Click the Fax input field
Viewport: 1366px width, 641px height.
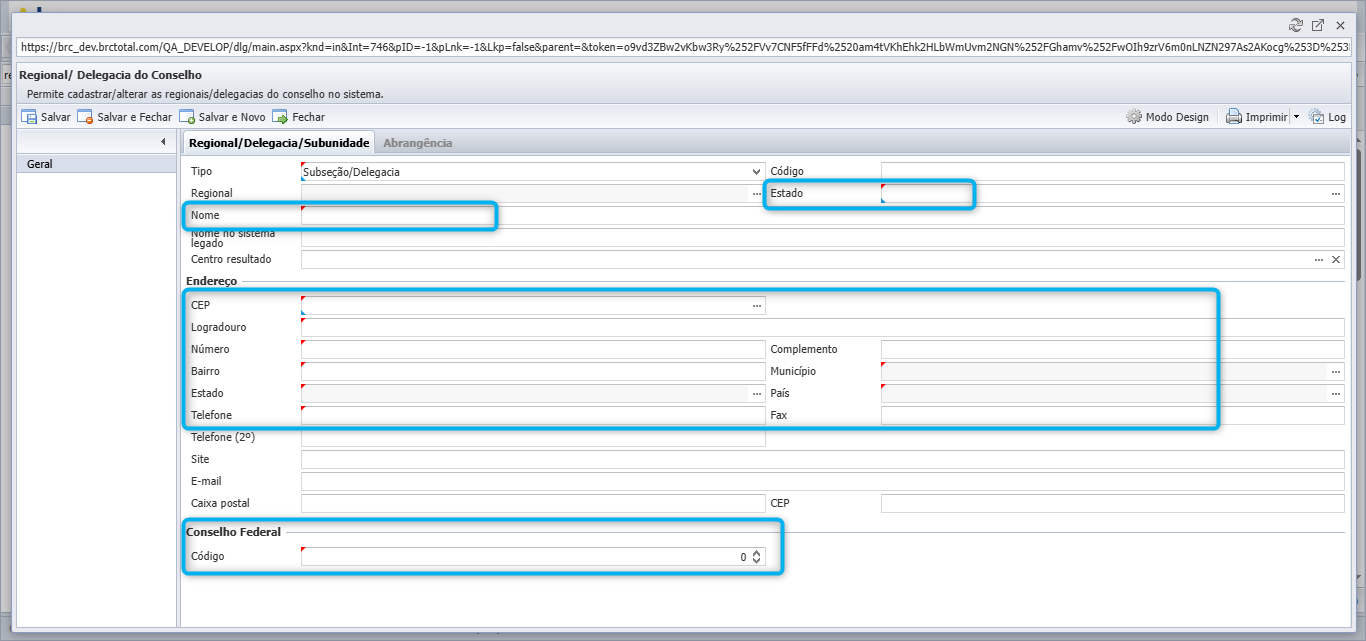coord(1113,415)
